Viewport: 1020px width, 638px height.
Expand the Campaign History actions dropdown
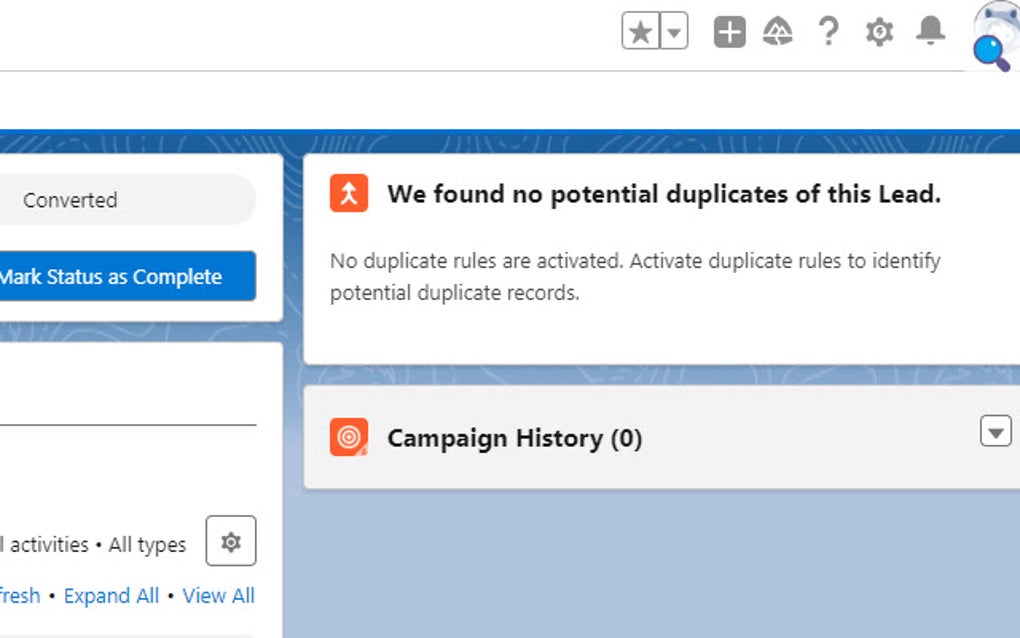(995, 432)
